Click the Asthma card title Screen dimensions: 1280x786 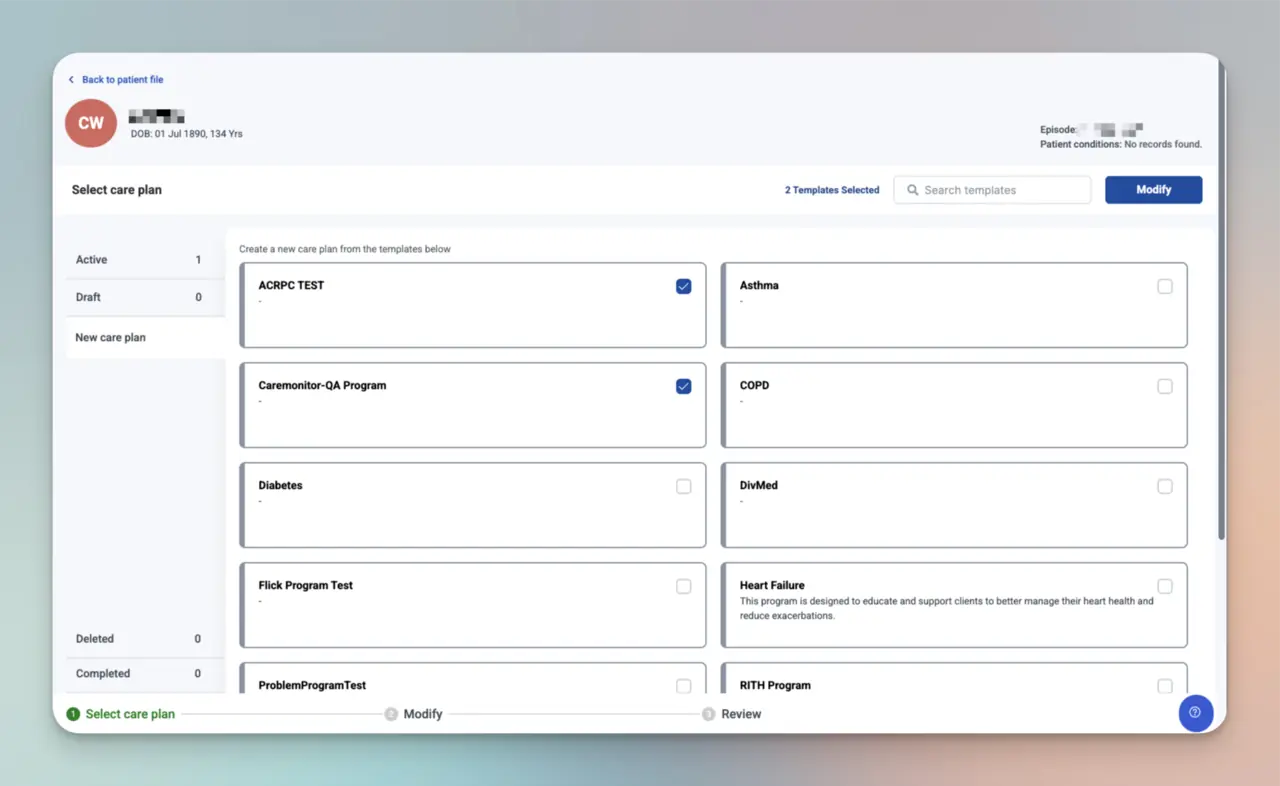[759, 285]
